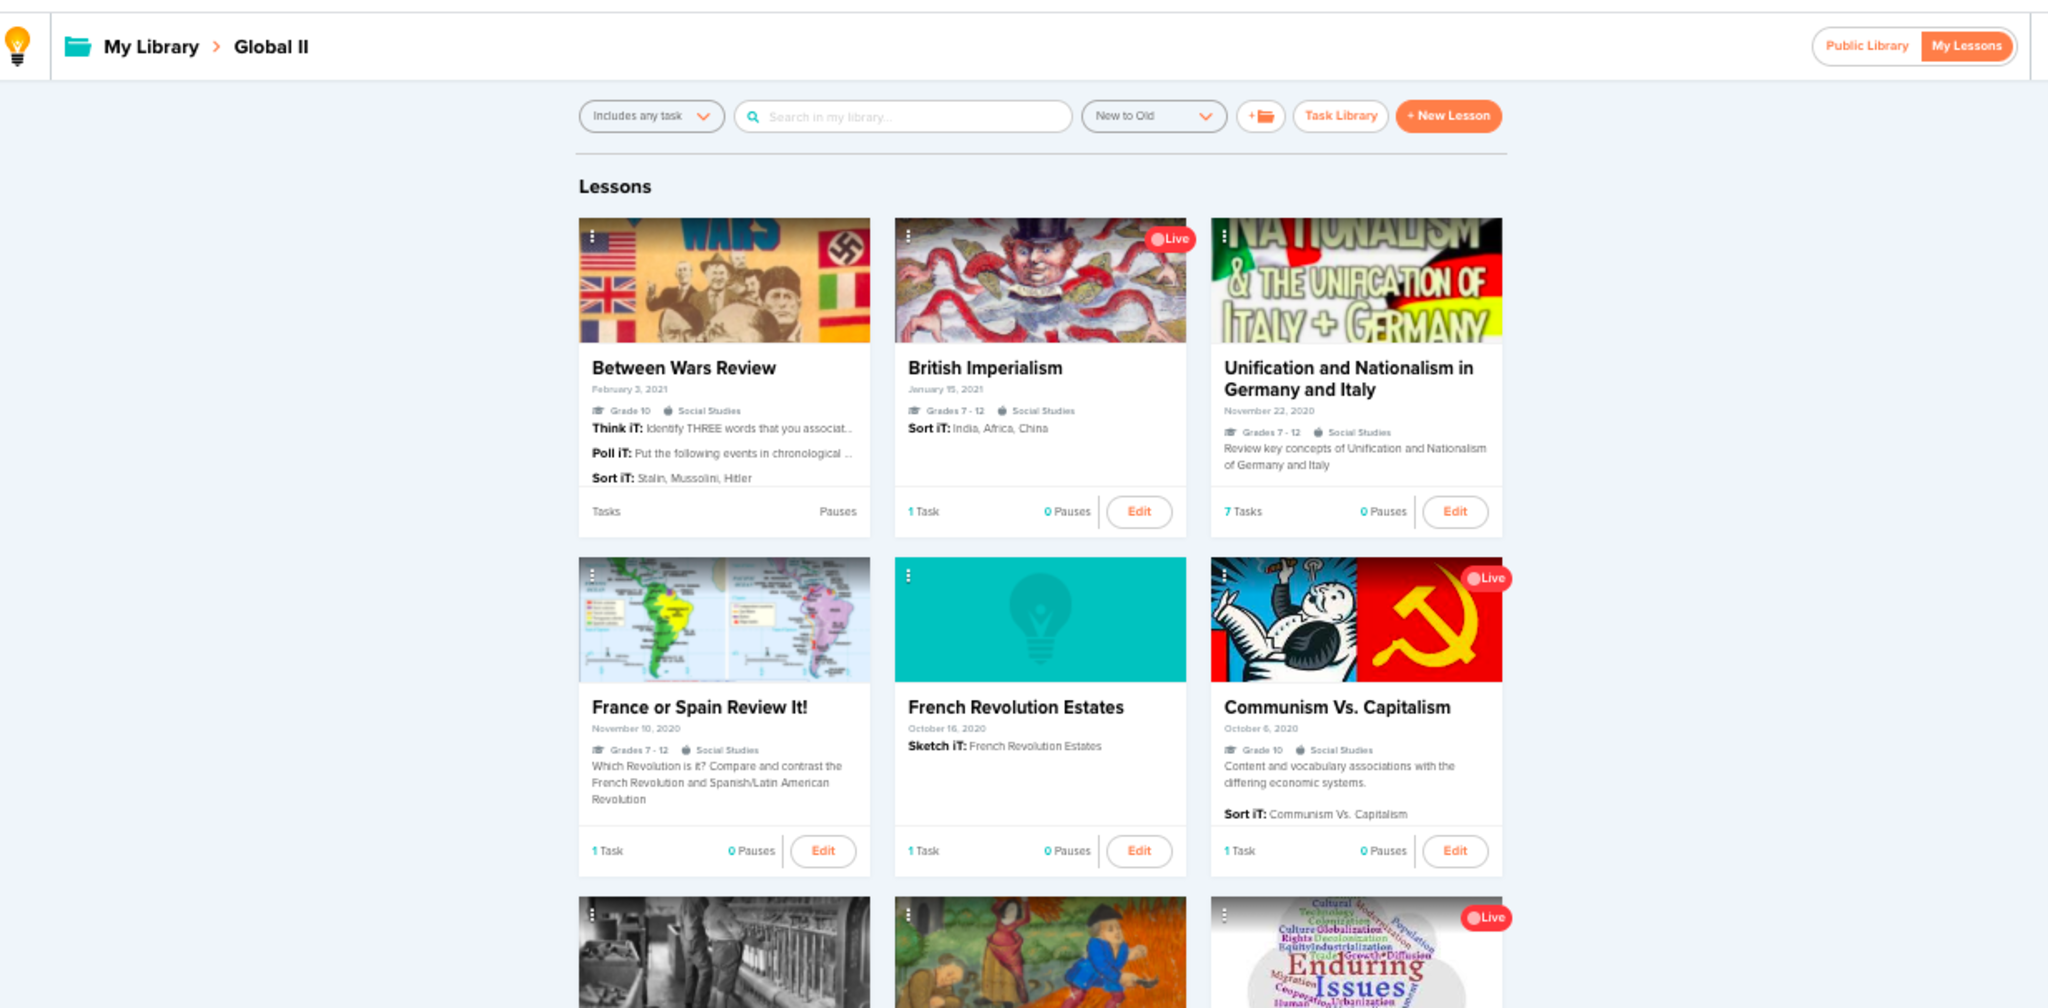Click the add new folder icon
The height and width of the screenshot is (1008, 2048).
point(1260,116)
